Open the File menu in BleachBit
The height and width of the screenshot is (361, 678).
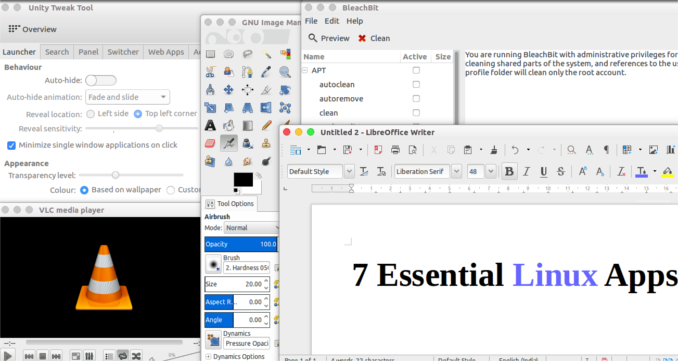311,21
